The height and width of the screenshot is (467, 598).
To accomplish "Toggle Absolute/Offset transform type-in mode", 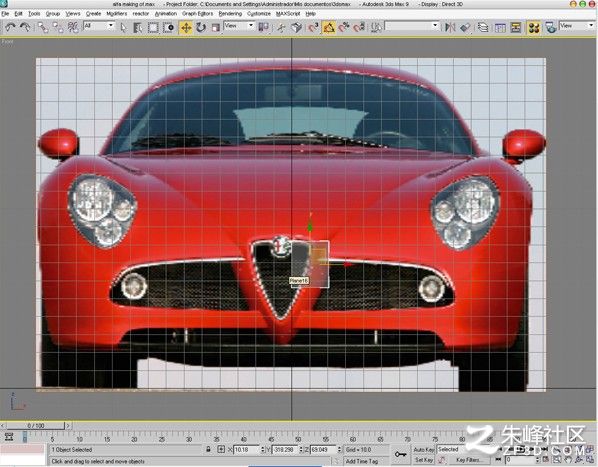I will pos(221,449).
